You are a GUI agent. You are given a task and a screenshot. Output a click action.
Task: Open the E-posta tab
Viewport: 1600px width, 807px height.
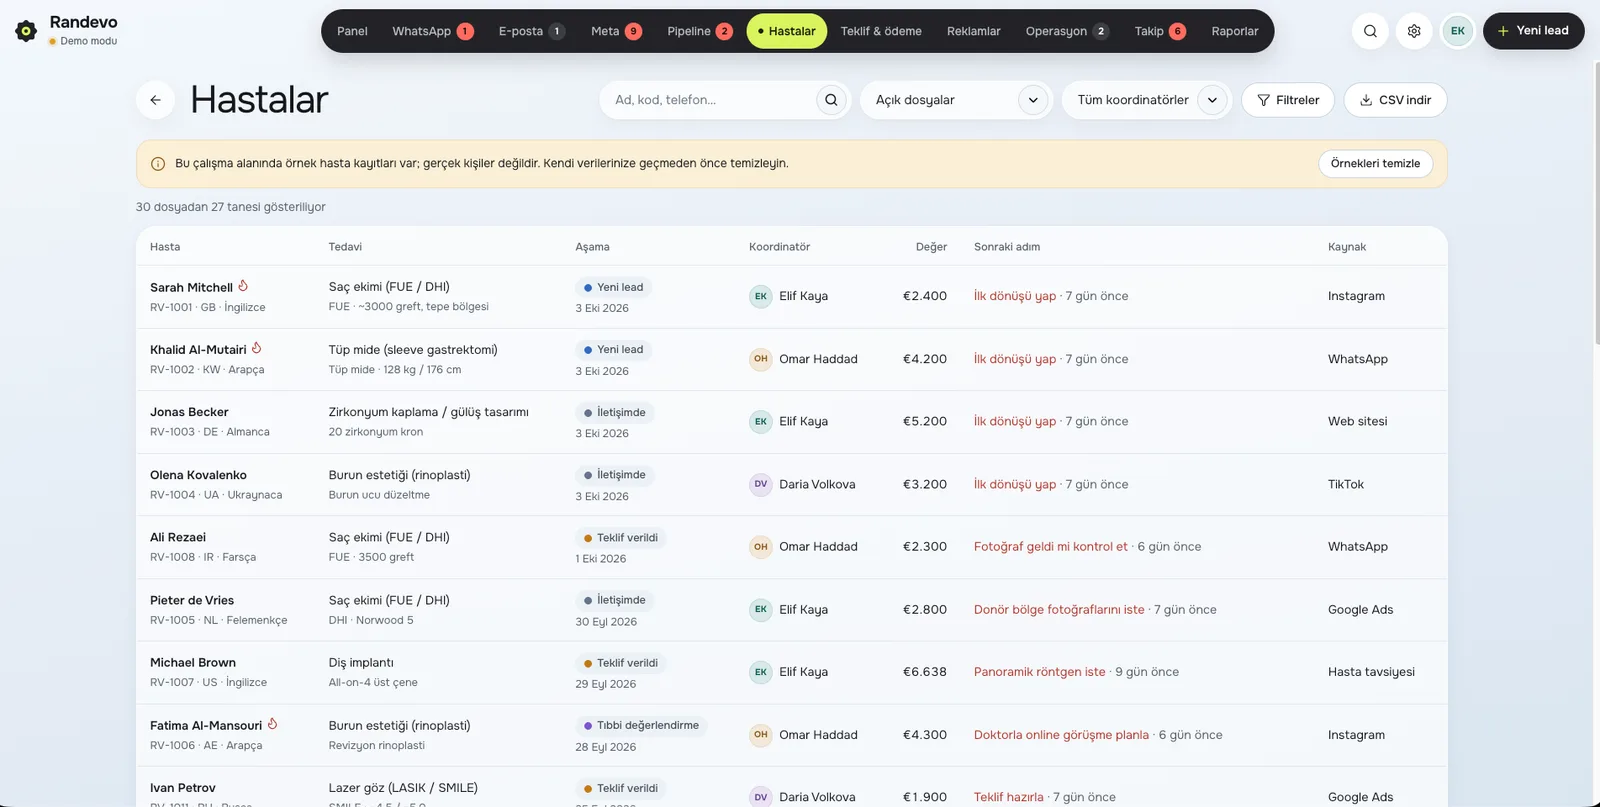pos(531,31)
